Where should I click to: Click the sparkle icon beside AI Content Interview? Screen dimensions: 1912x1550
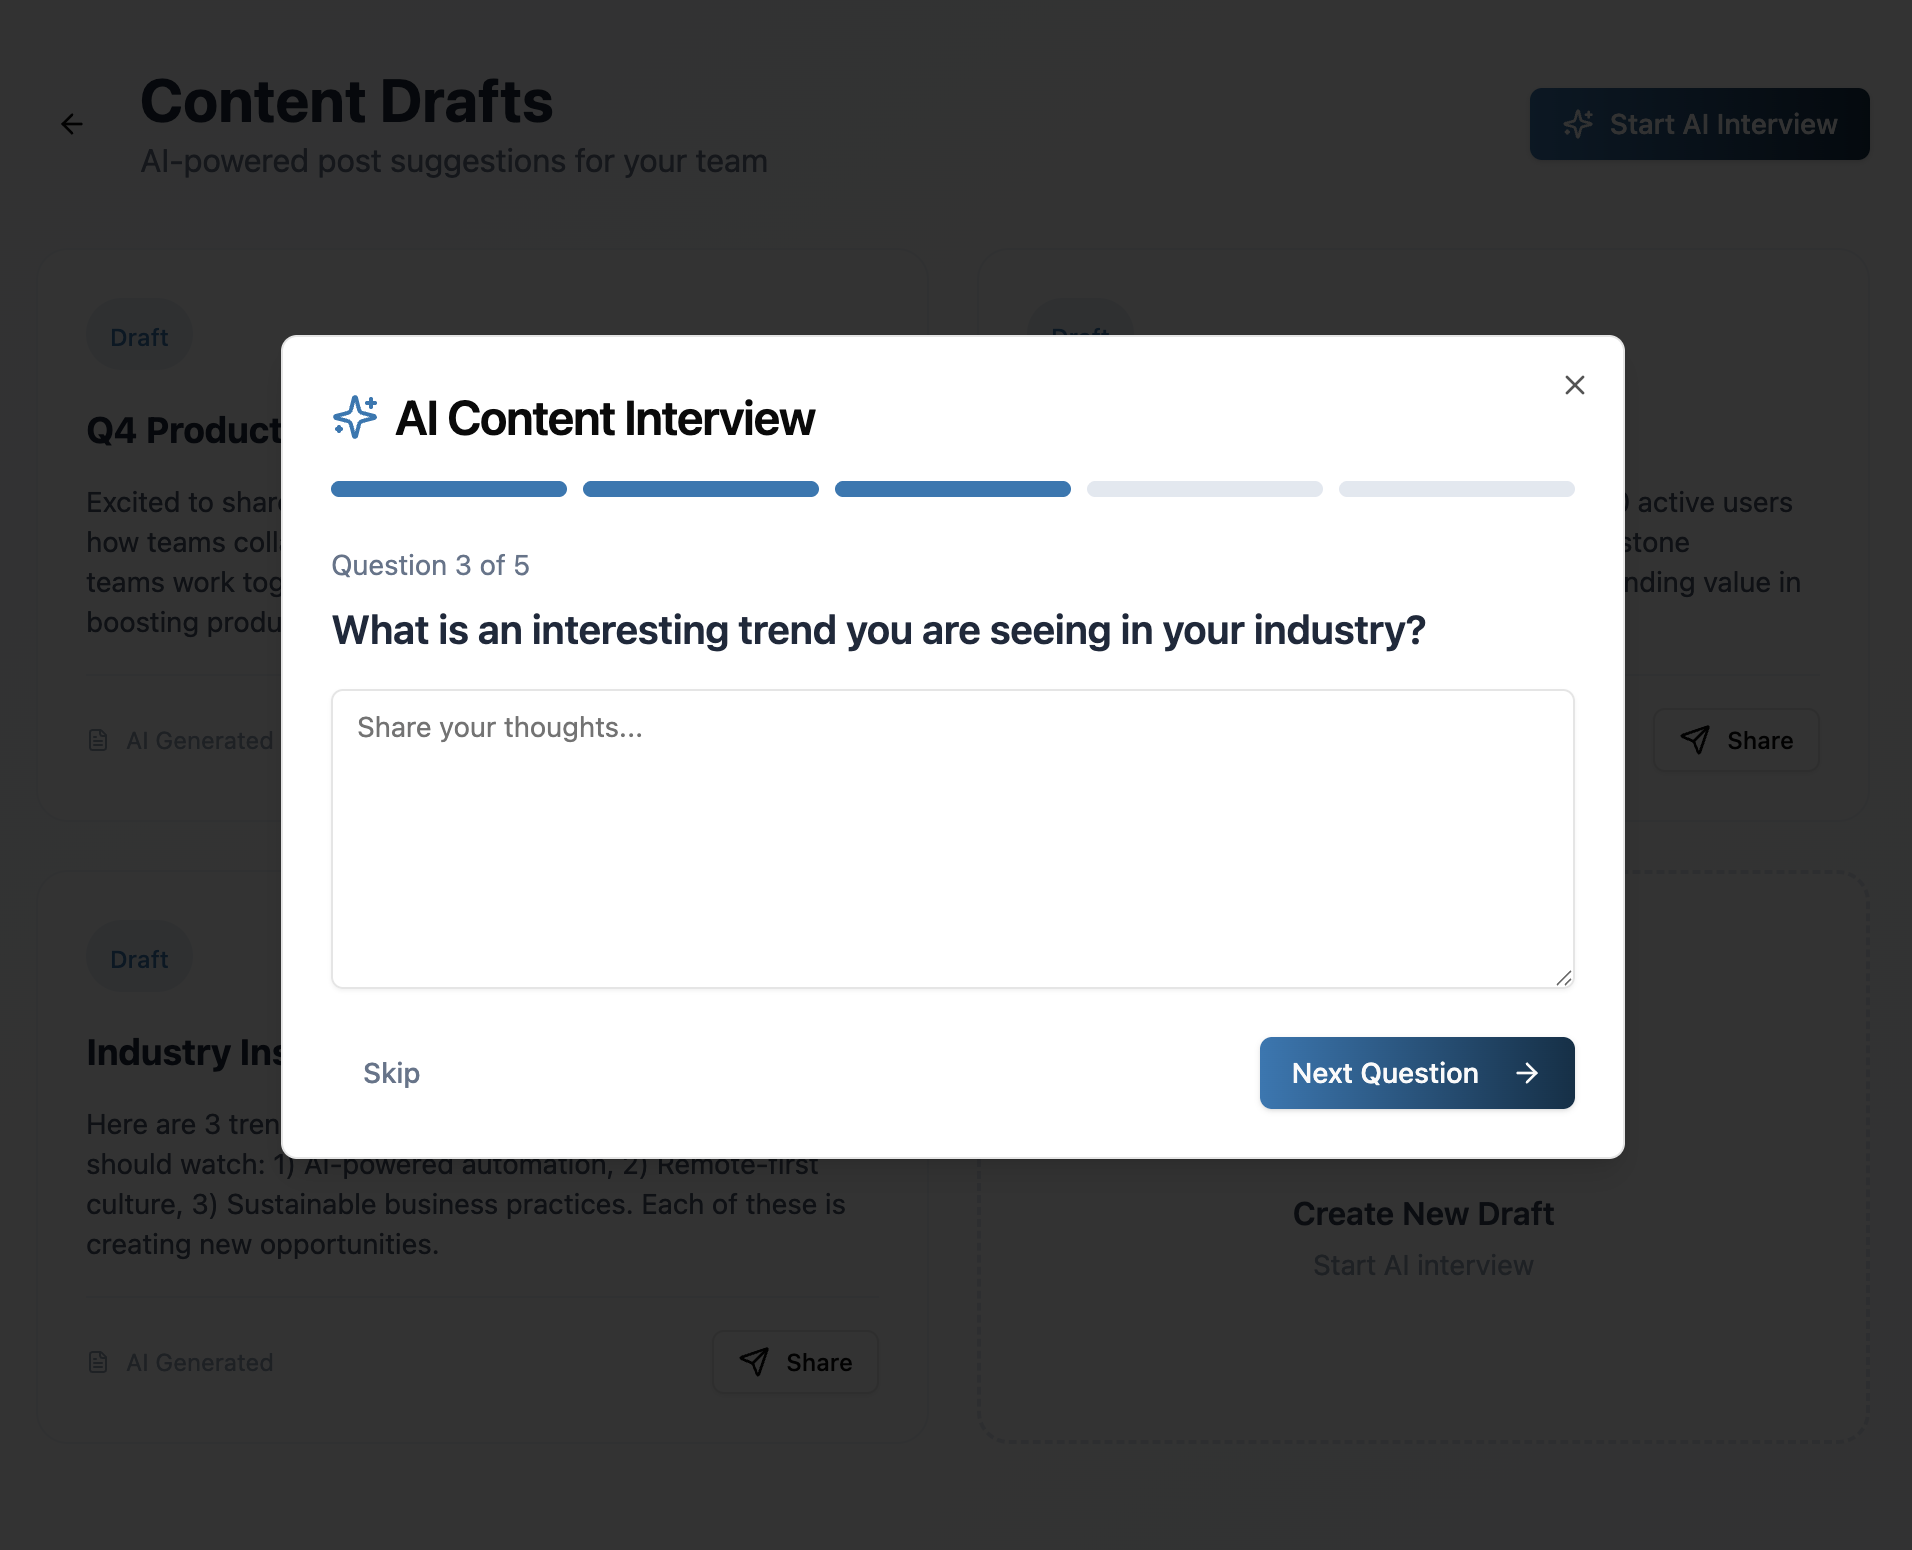coord(355,417)
